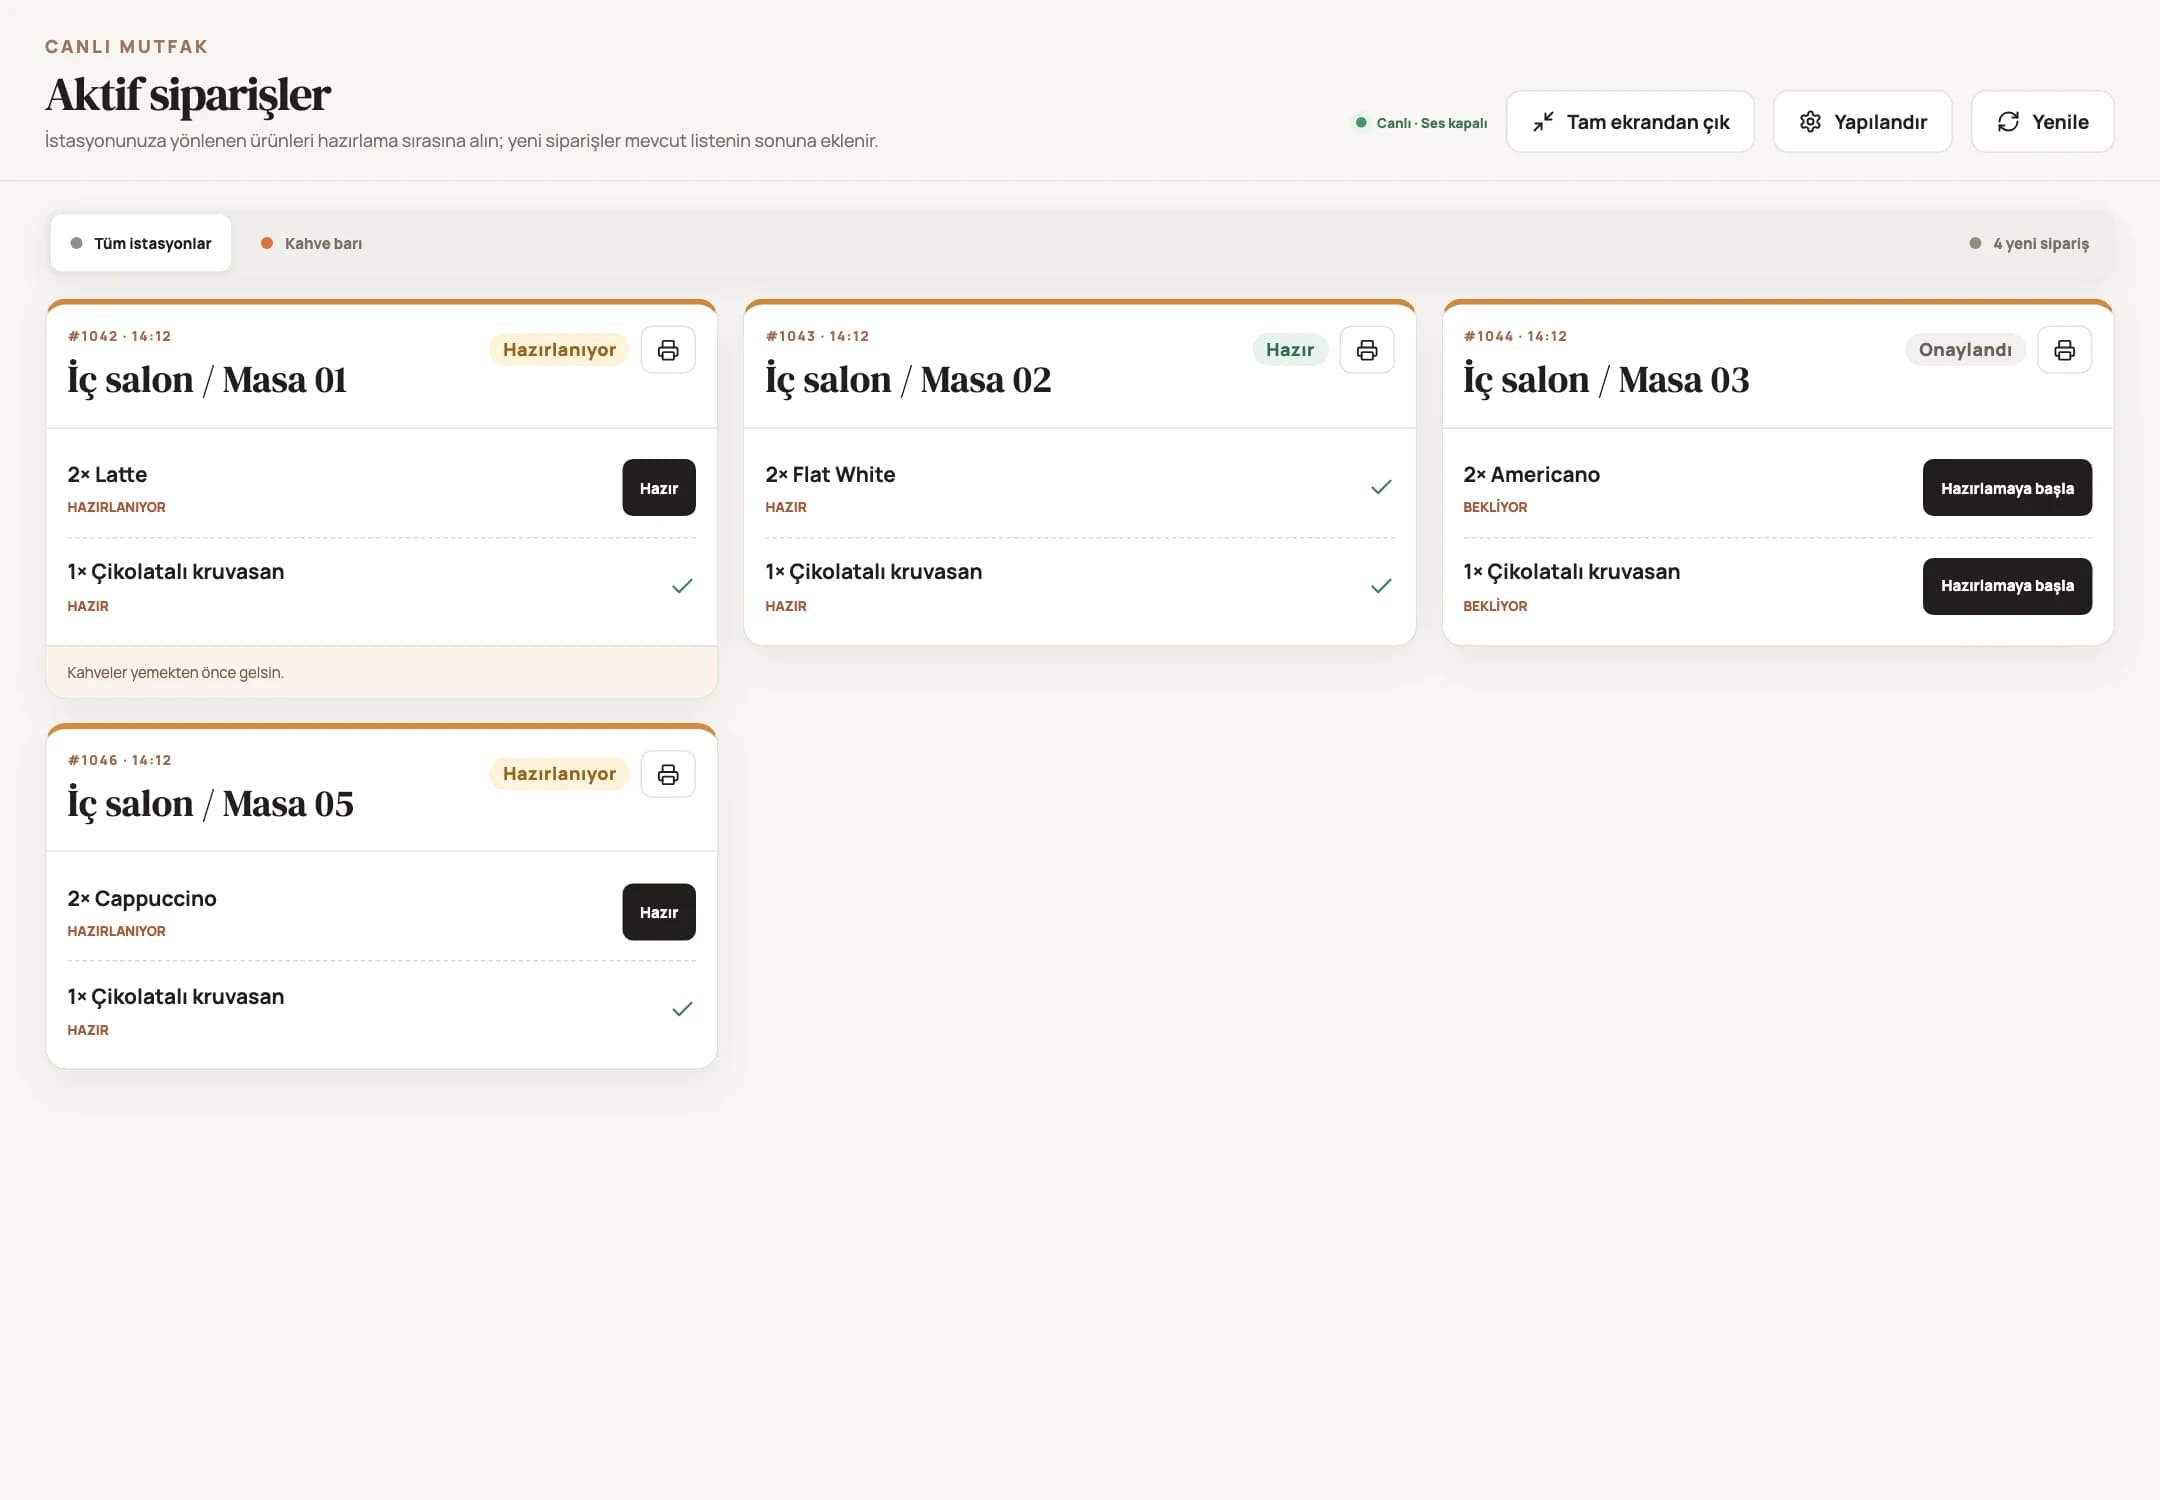Switch to the Kahve barı station tab

[311, 243]
